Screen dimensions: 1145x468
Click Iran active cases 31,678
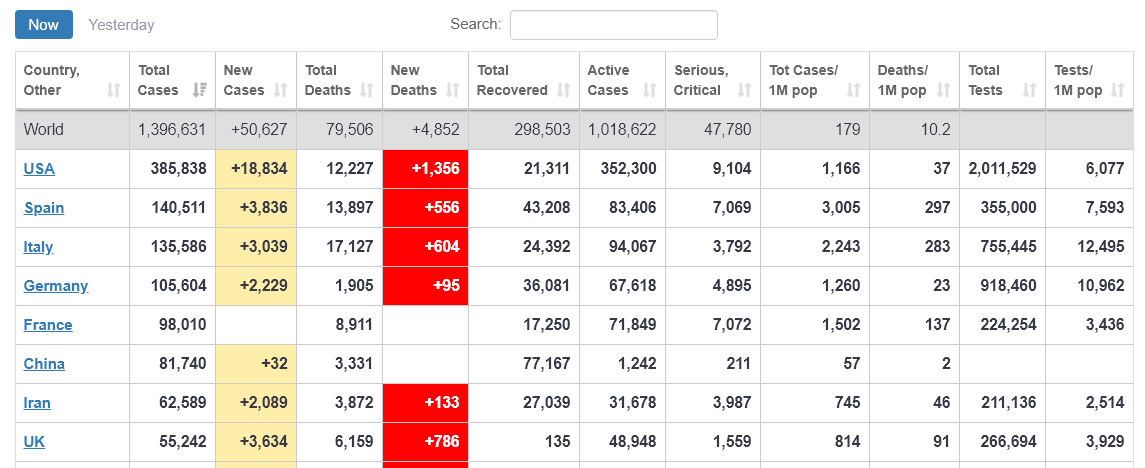pyautogui.click(x=632, y=403)
